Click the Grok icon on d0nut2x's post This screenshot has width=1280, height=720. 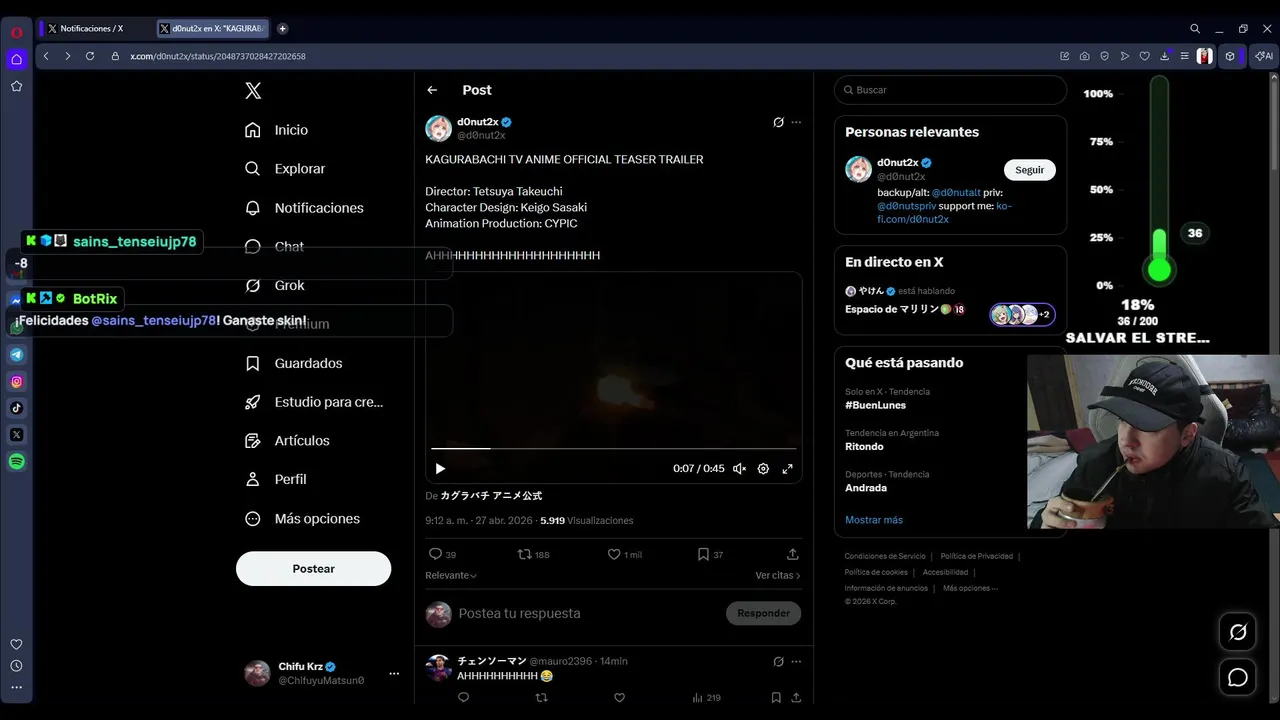pos(778,122)
